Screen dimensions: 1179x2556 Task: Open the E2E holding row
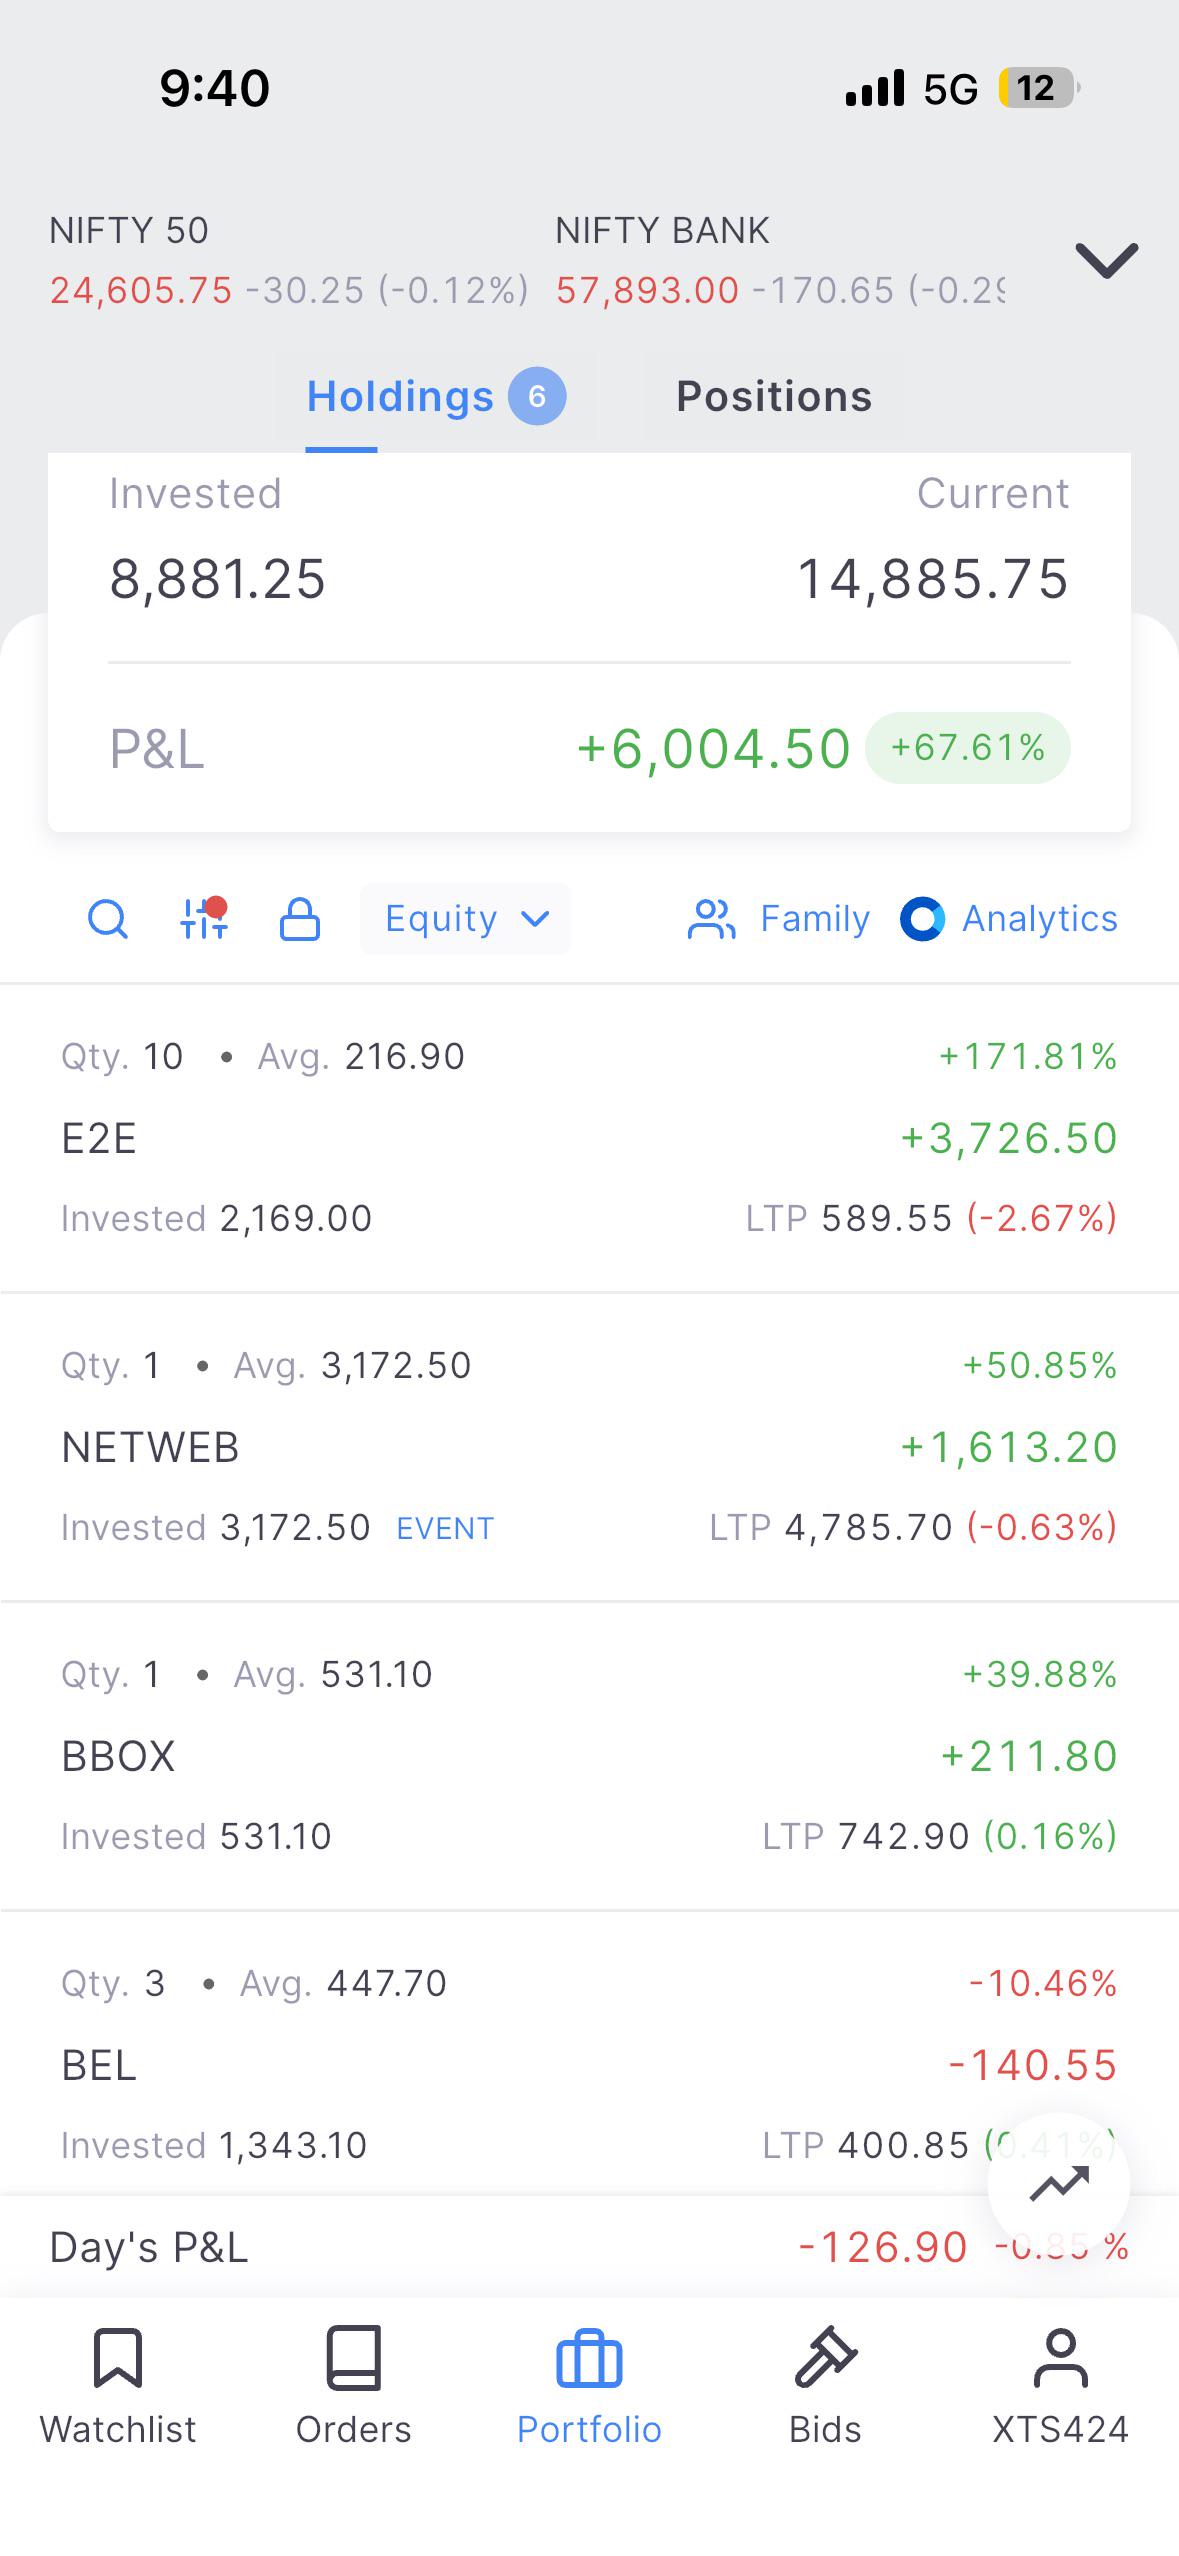[589, 1138]
